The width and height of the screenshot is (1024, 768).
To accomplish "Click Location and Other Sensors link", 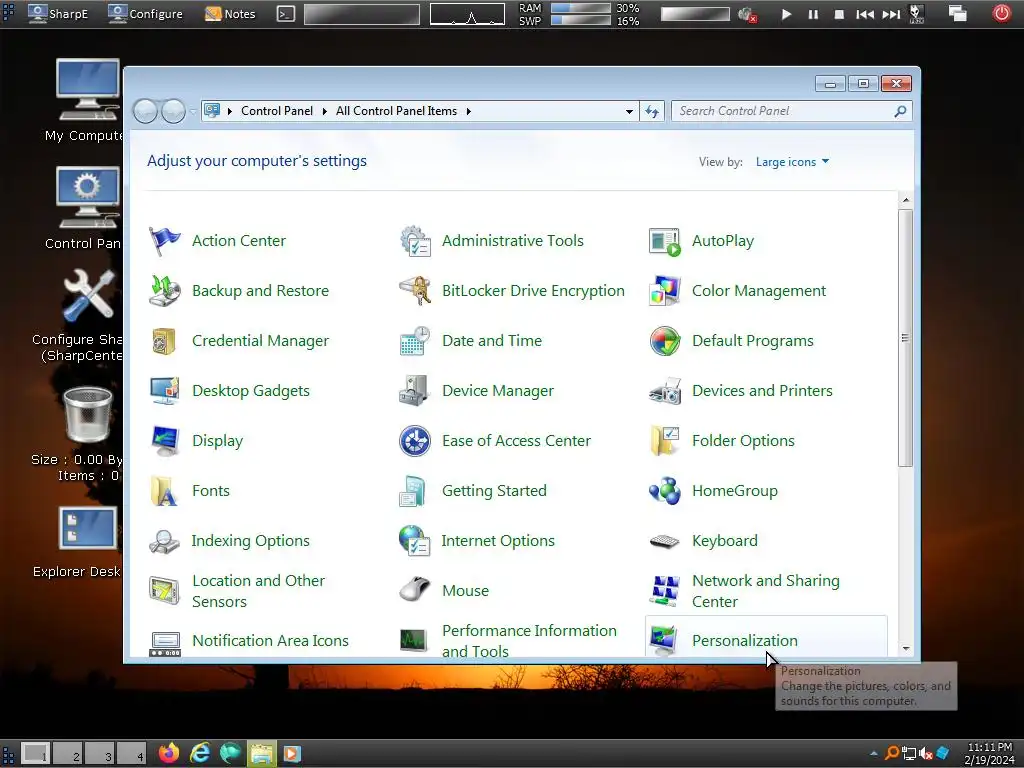I will [258, 591].
